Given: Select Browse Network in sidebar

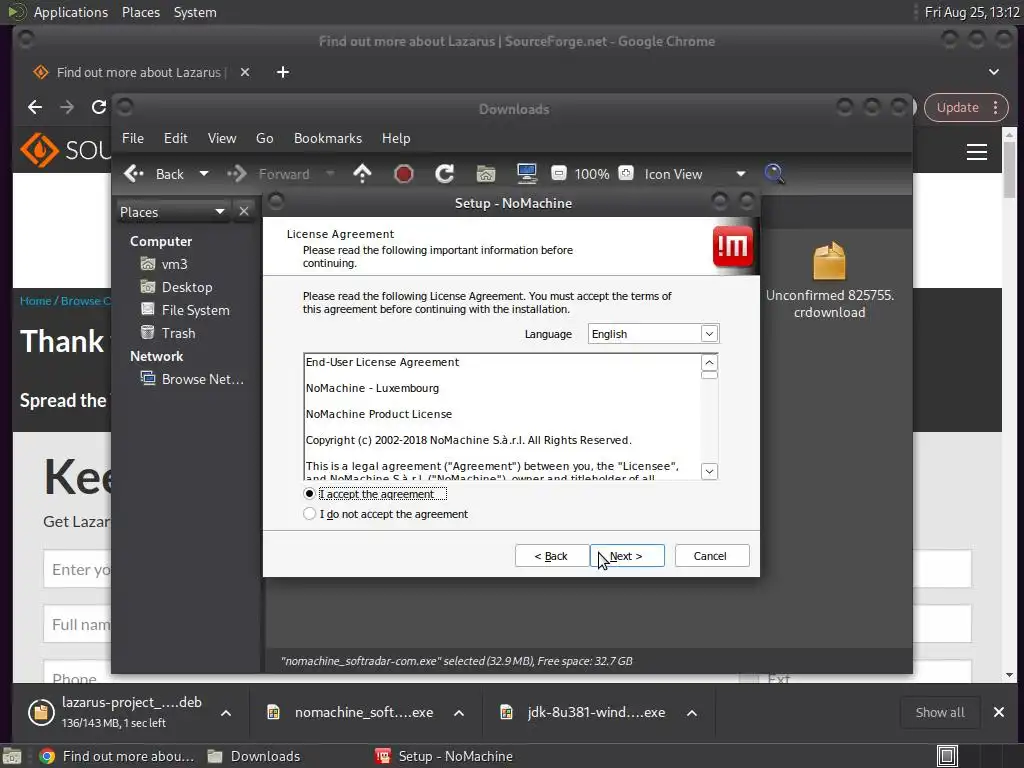Looking at the screenshot, I should click(193, 379).
